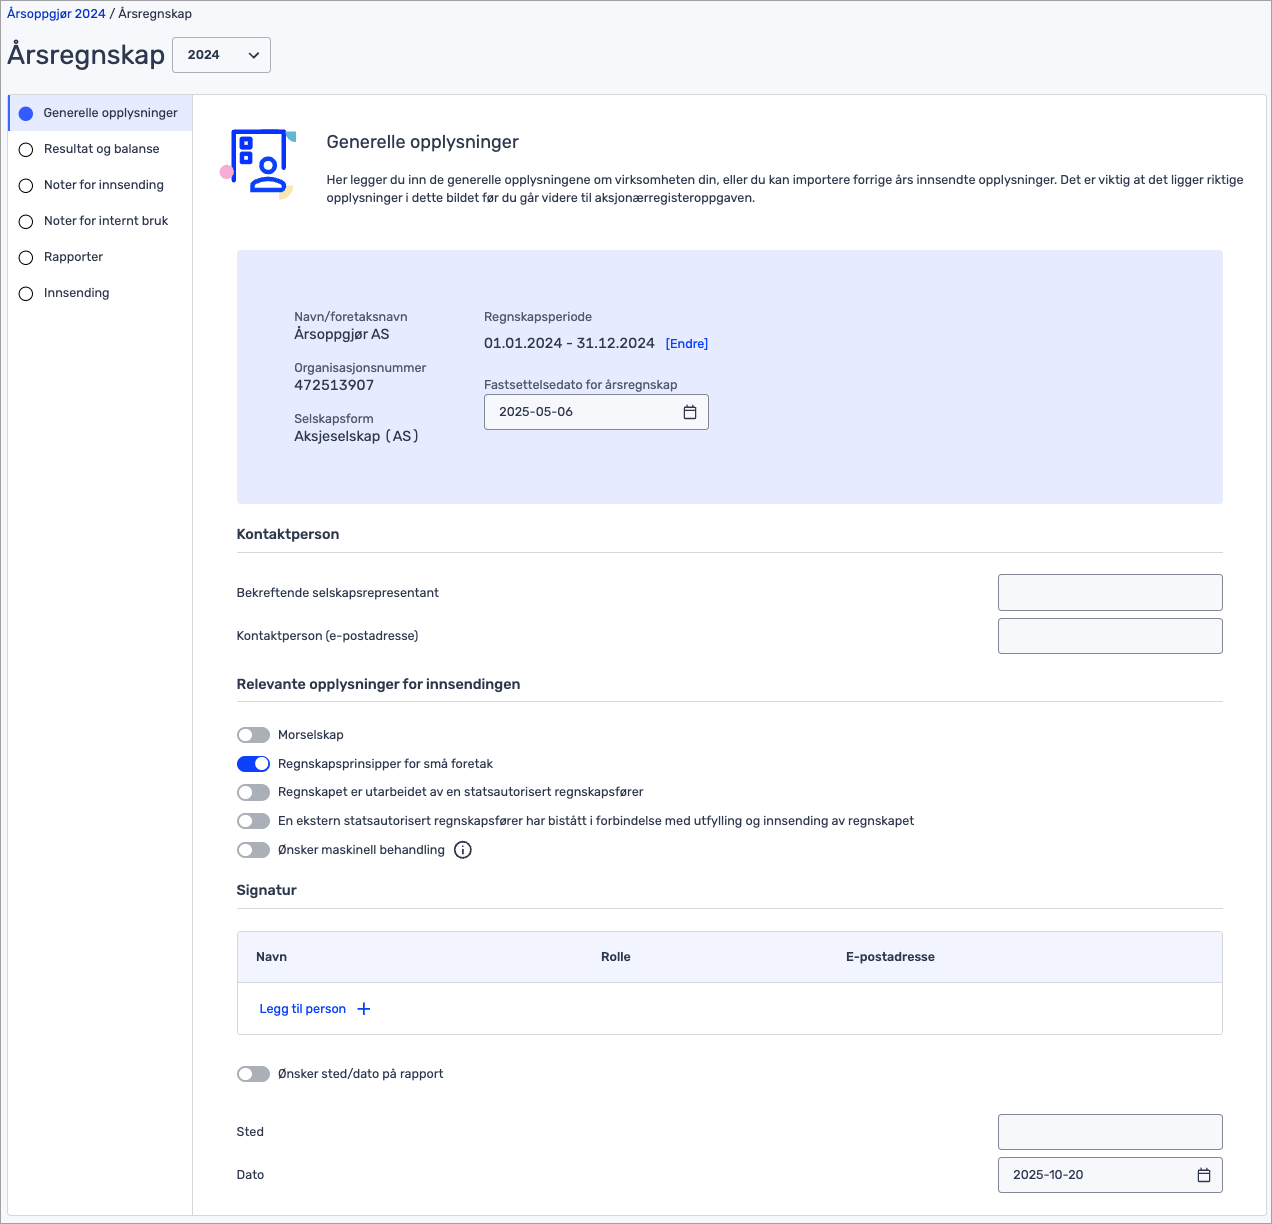The width and height of the screenshot is (1272, 1224).
Task: Open calendar icon for Fastsettelsedato field
Action: pos(689,412)
